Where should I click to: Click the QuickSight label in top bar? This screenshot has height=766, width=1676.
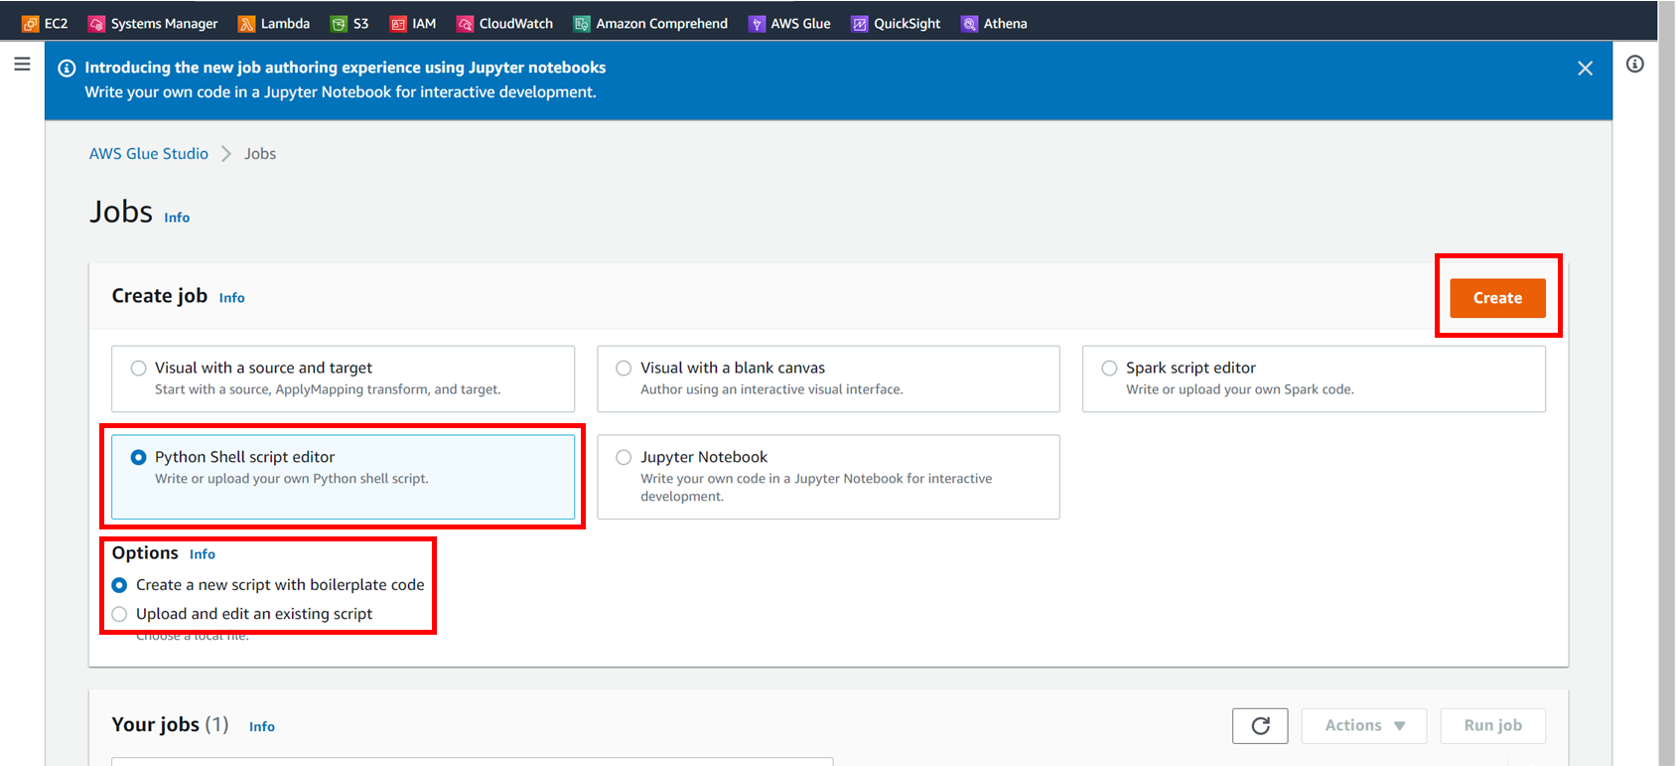907,23
